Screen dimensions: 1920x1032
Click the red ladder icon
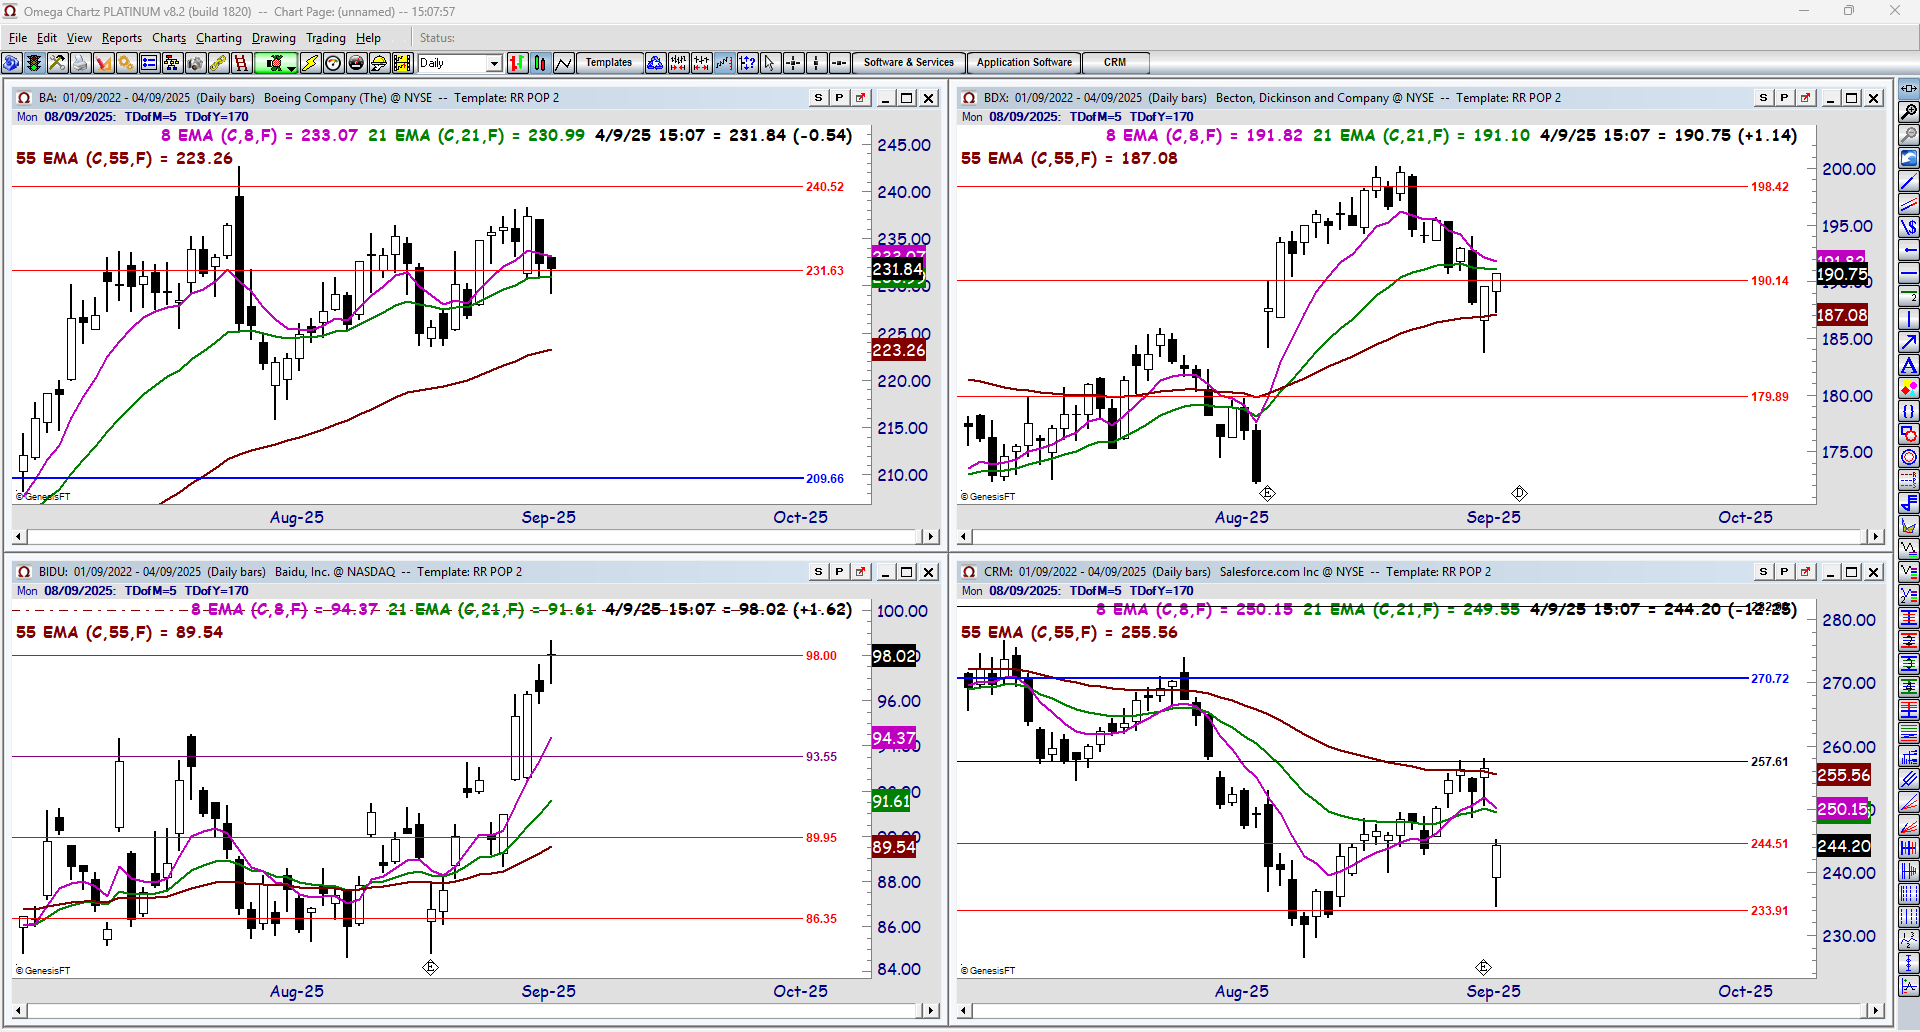pyautogui.click(x=241, y=63)
